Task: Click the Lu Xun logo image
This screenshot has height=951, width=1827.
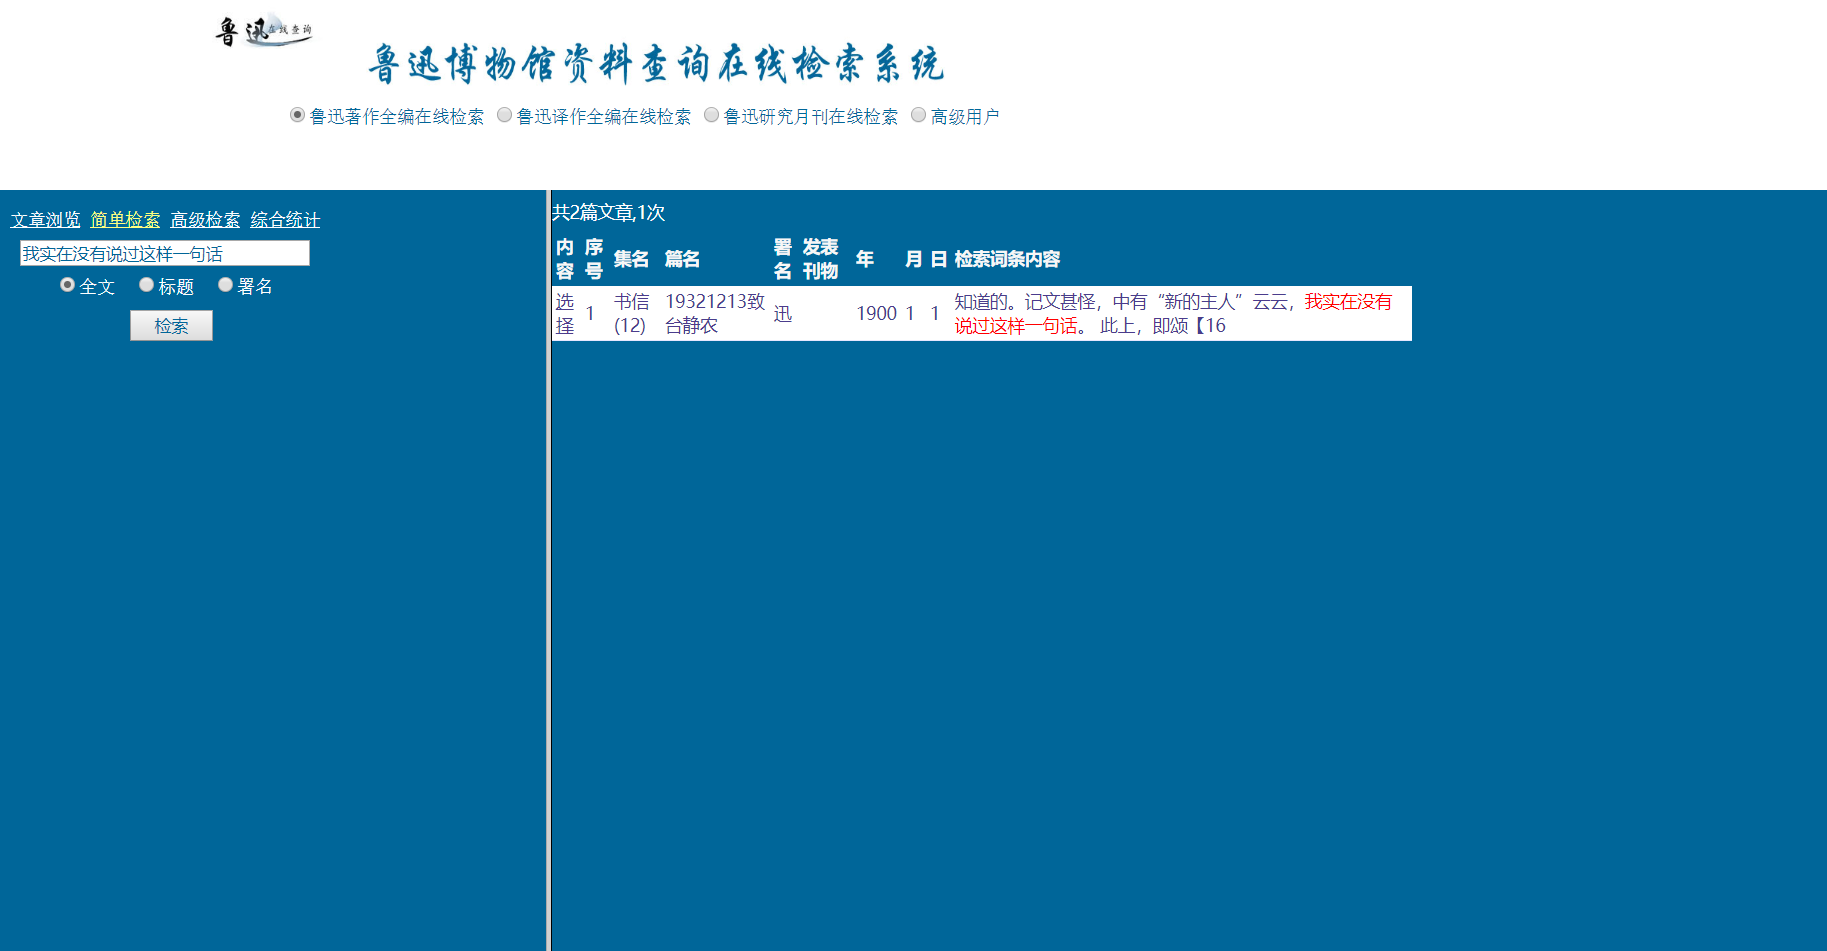Action: pos(264,31)
